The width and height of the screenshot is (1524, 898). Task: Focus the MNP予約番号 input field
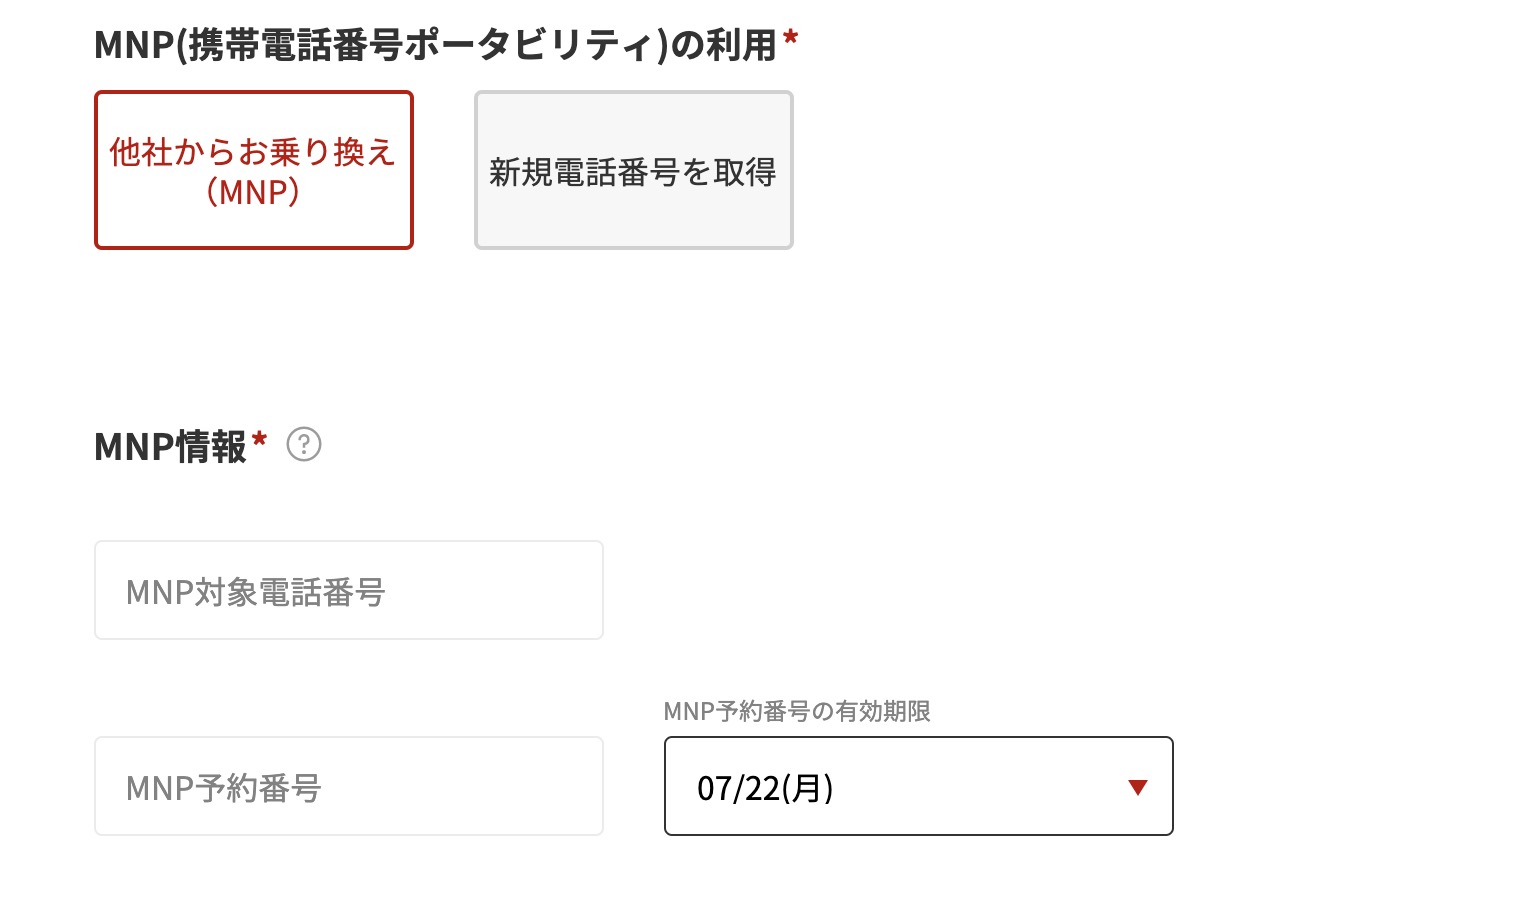[349, 786]
